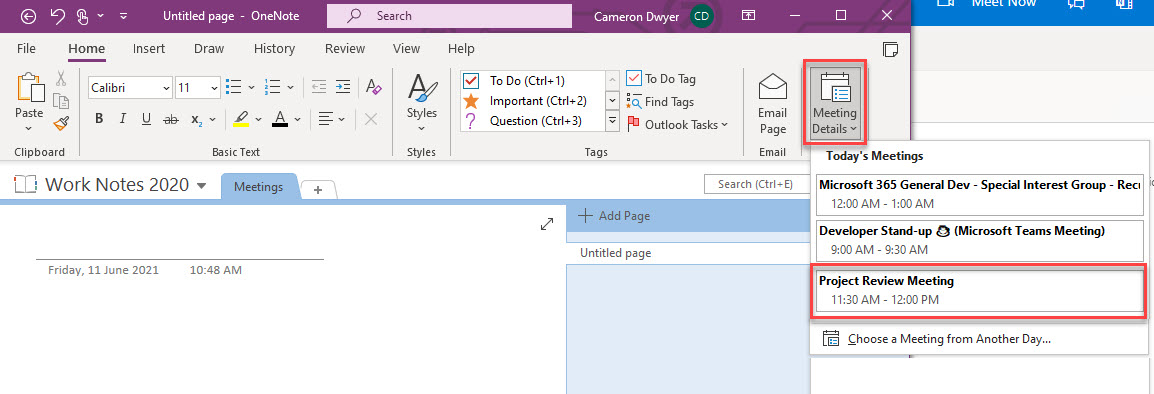Screen dimensions: 1154x394
Task: Apply numbered list formatting
Action: tap(273, 87)
